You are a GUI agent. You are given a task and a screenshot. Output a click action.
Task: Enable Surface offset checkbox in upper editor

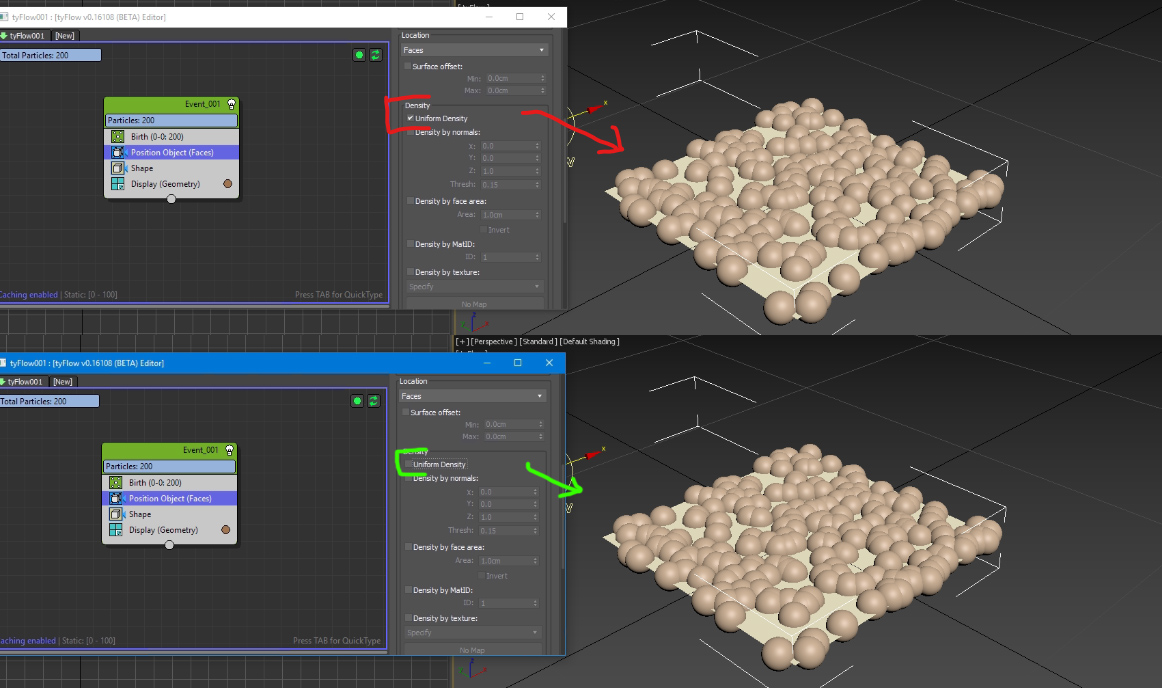tap(408, 66)
